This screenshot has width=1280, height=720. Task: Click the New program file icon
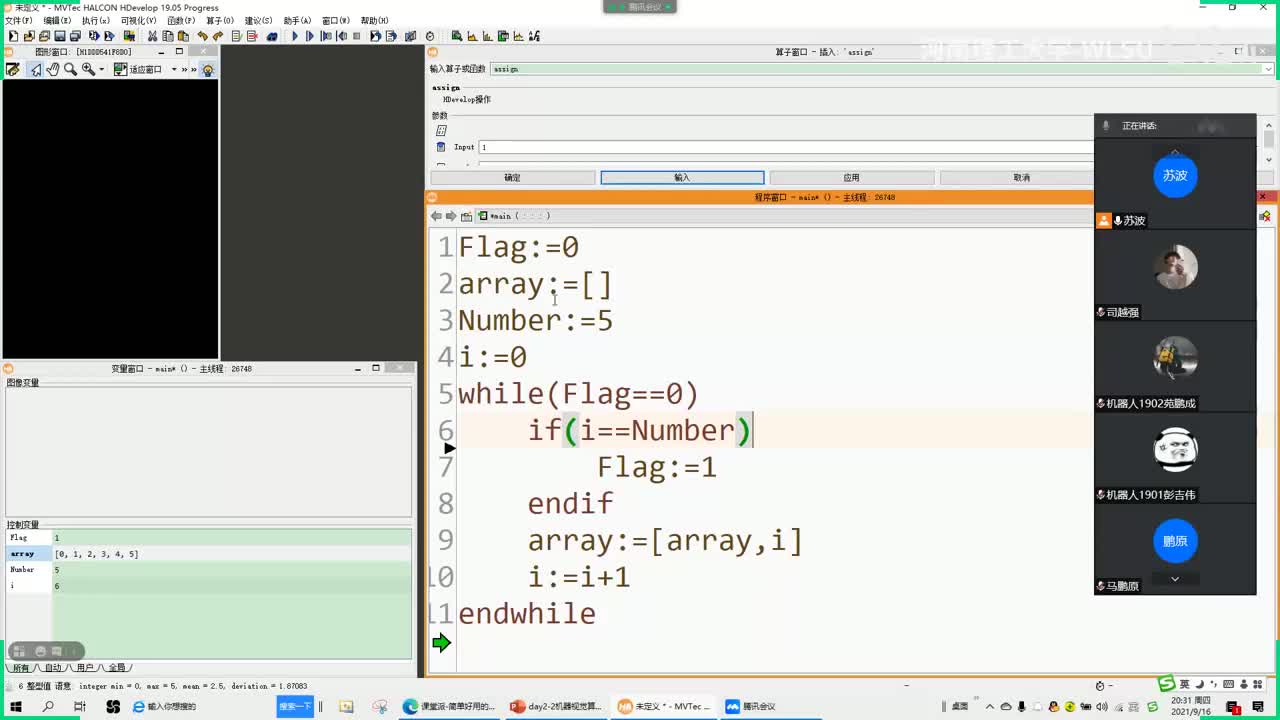pyautogui.click(x=13, y=36)
